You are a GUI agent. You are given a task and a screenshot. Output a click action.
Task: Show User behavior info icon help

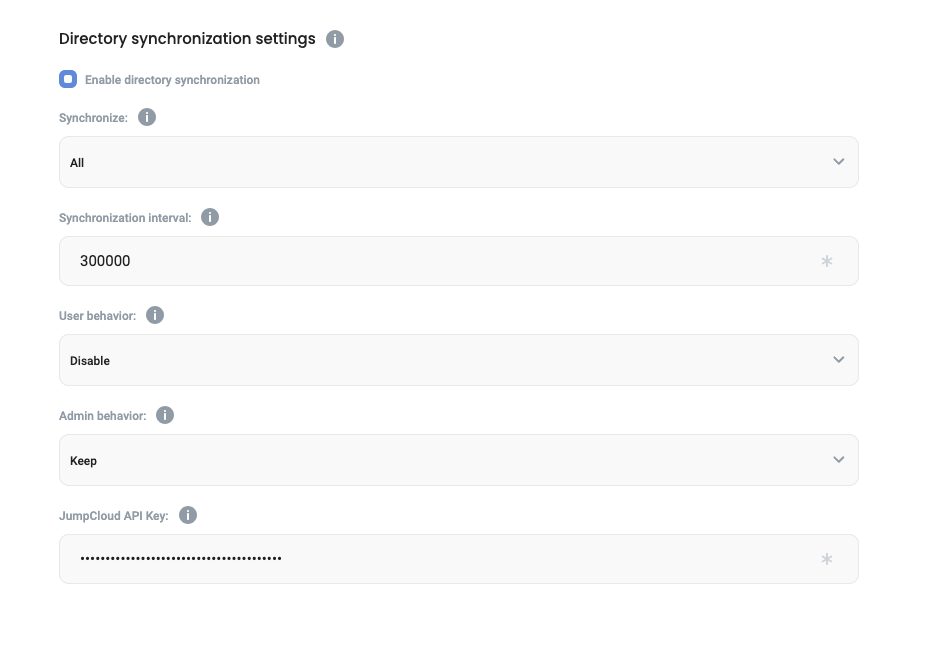click(x=155, y=315)
